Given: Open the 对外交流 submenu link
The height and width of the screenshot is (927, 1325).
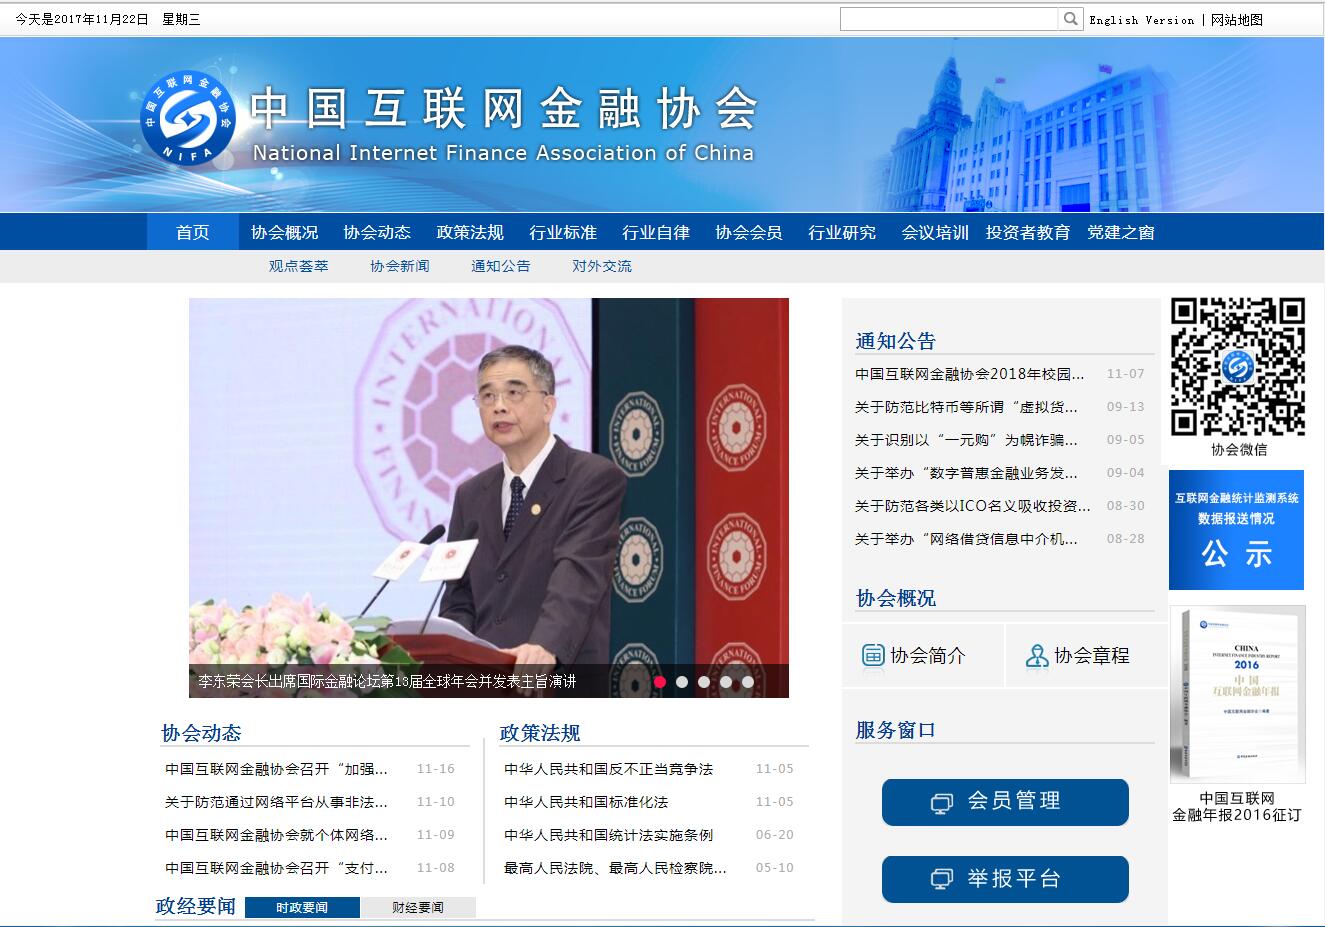Looking at the screenshot, I should click(x=602, y=266).
